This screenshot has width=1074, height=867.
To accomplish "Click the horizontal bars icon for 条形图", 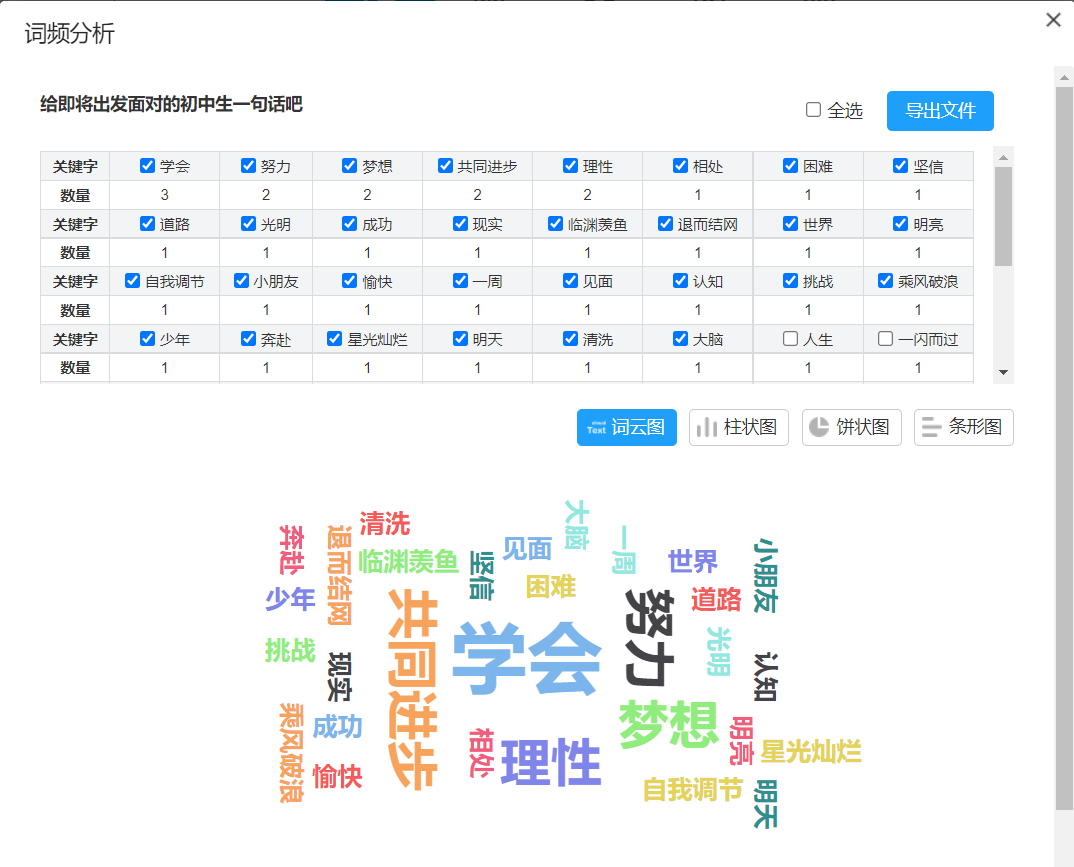I will click(931, 427).
